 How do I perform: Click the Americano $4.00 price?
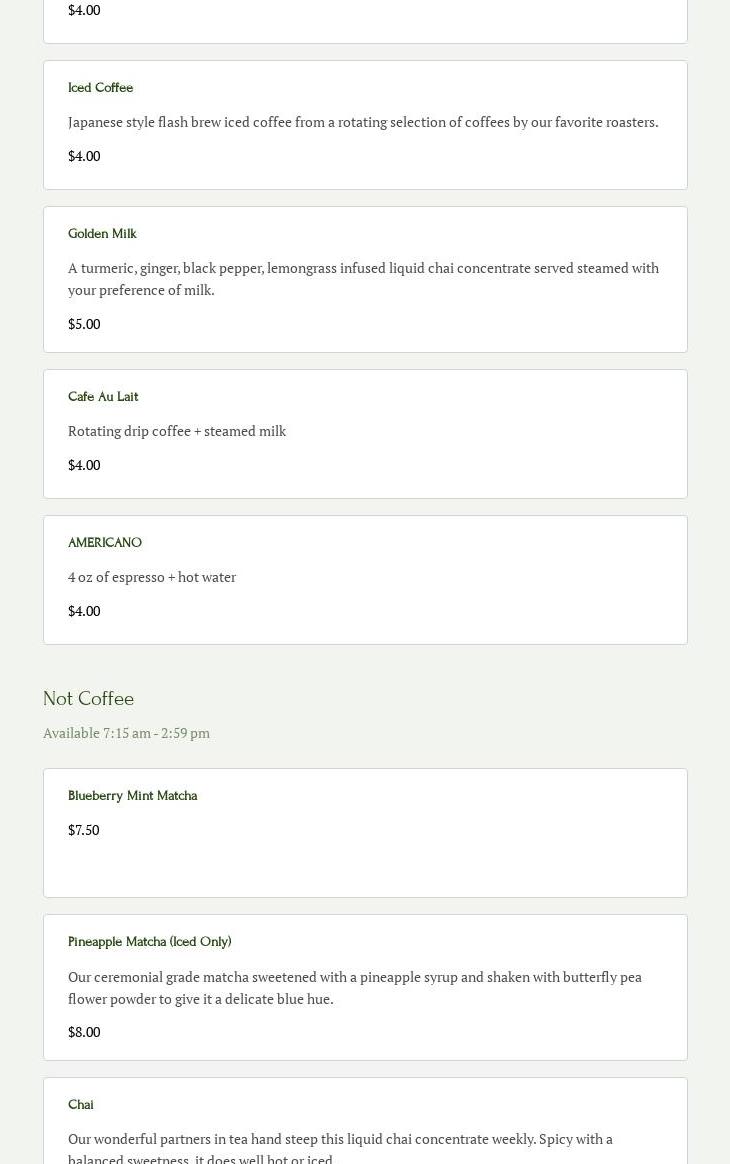[84, 611]
